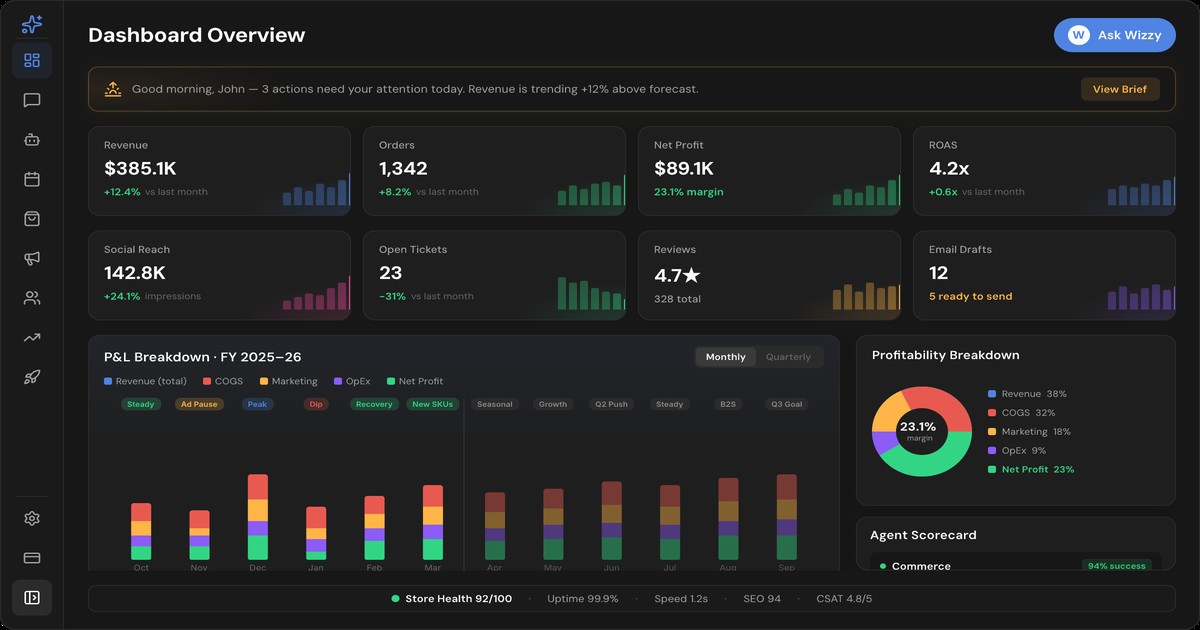Toggle the COGS legend item in P&L chart

click(x=222, y=381)
